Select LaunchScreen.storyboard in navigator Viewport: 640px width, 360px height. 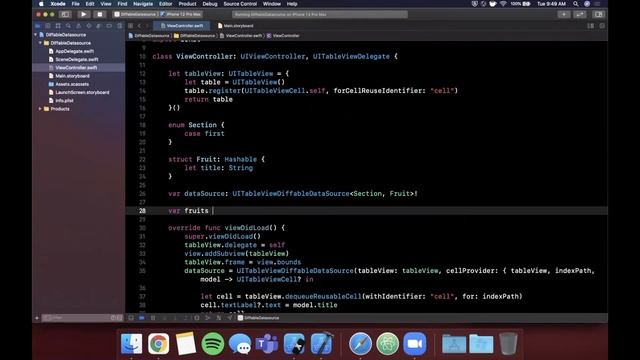click(x=82, y=92)
